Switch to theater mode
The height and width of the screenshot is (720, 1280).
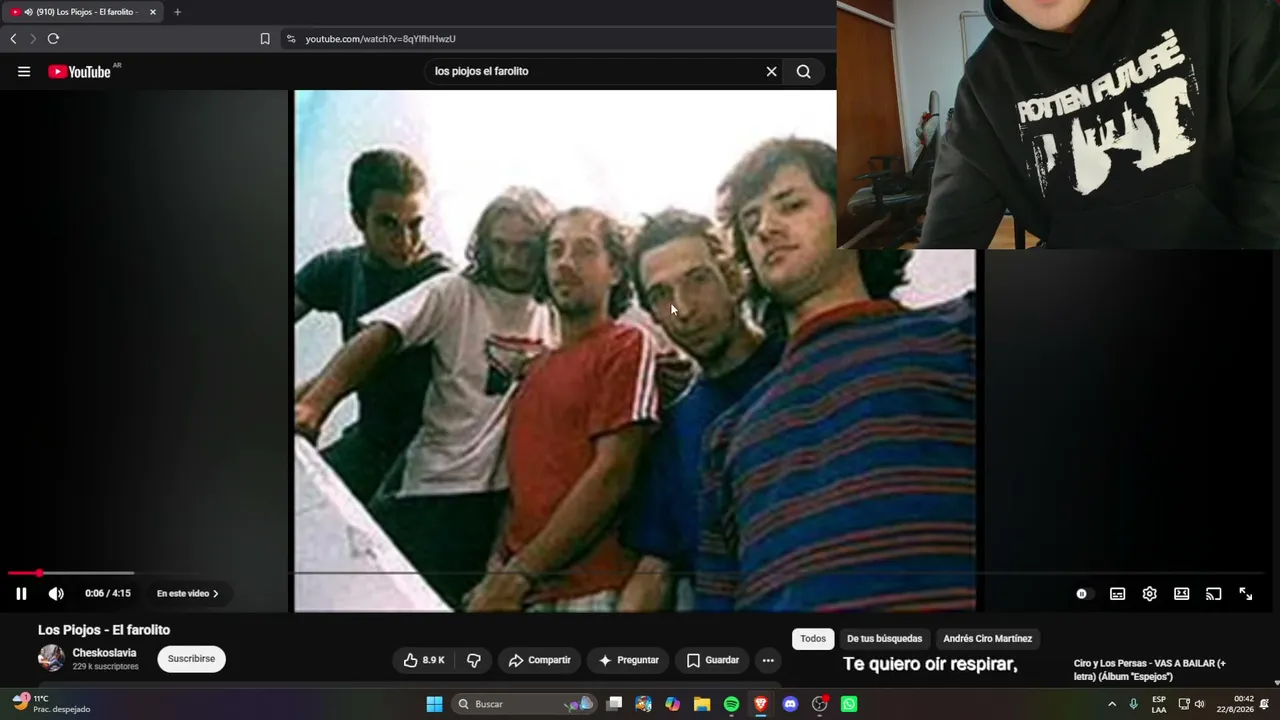coord(1181,594)
